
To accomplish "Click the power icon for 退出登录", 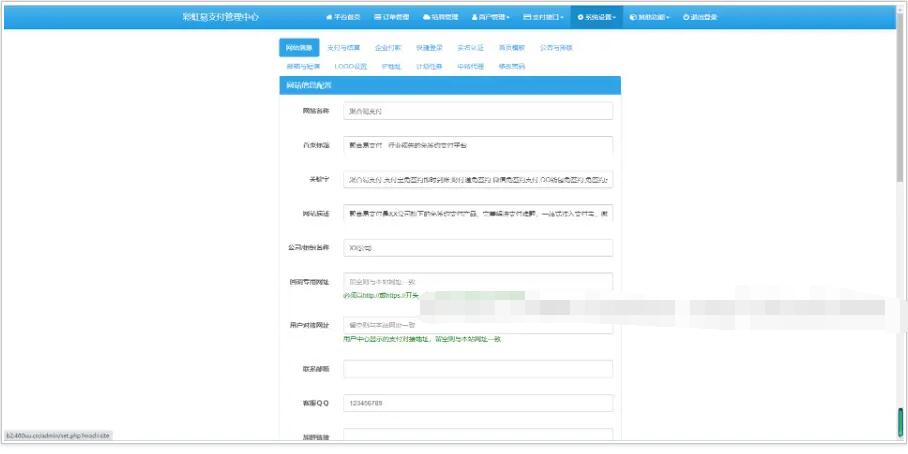I will [x=686, y=17].
